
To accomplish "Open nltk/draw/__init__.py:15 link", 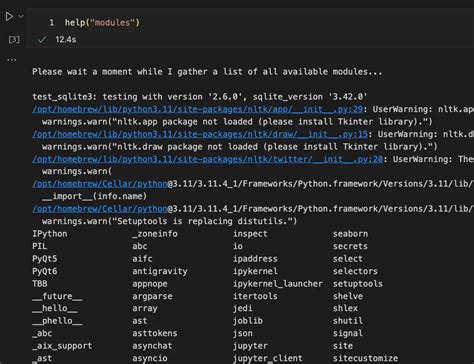I will pos(200,134).
